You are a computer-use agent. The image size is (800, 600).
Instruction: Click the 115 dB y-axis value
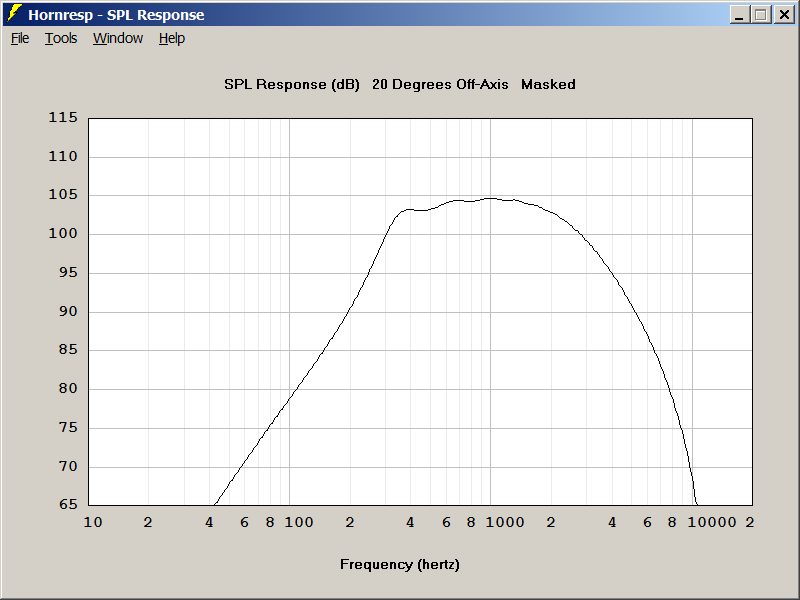pos(63,117)
